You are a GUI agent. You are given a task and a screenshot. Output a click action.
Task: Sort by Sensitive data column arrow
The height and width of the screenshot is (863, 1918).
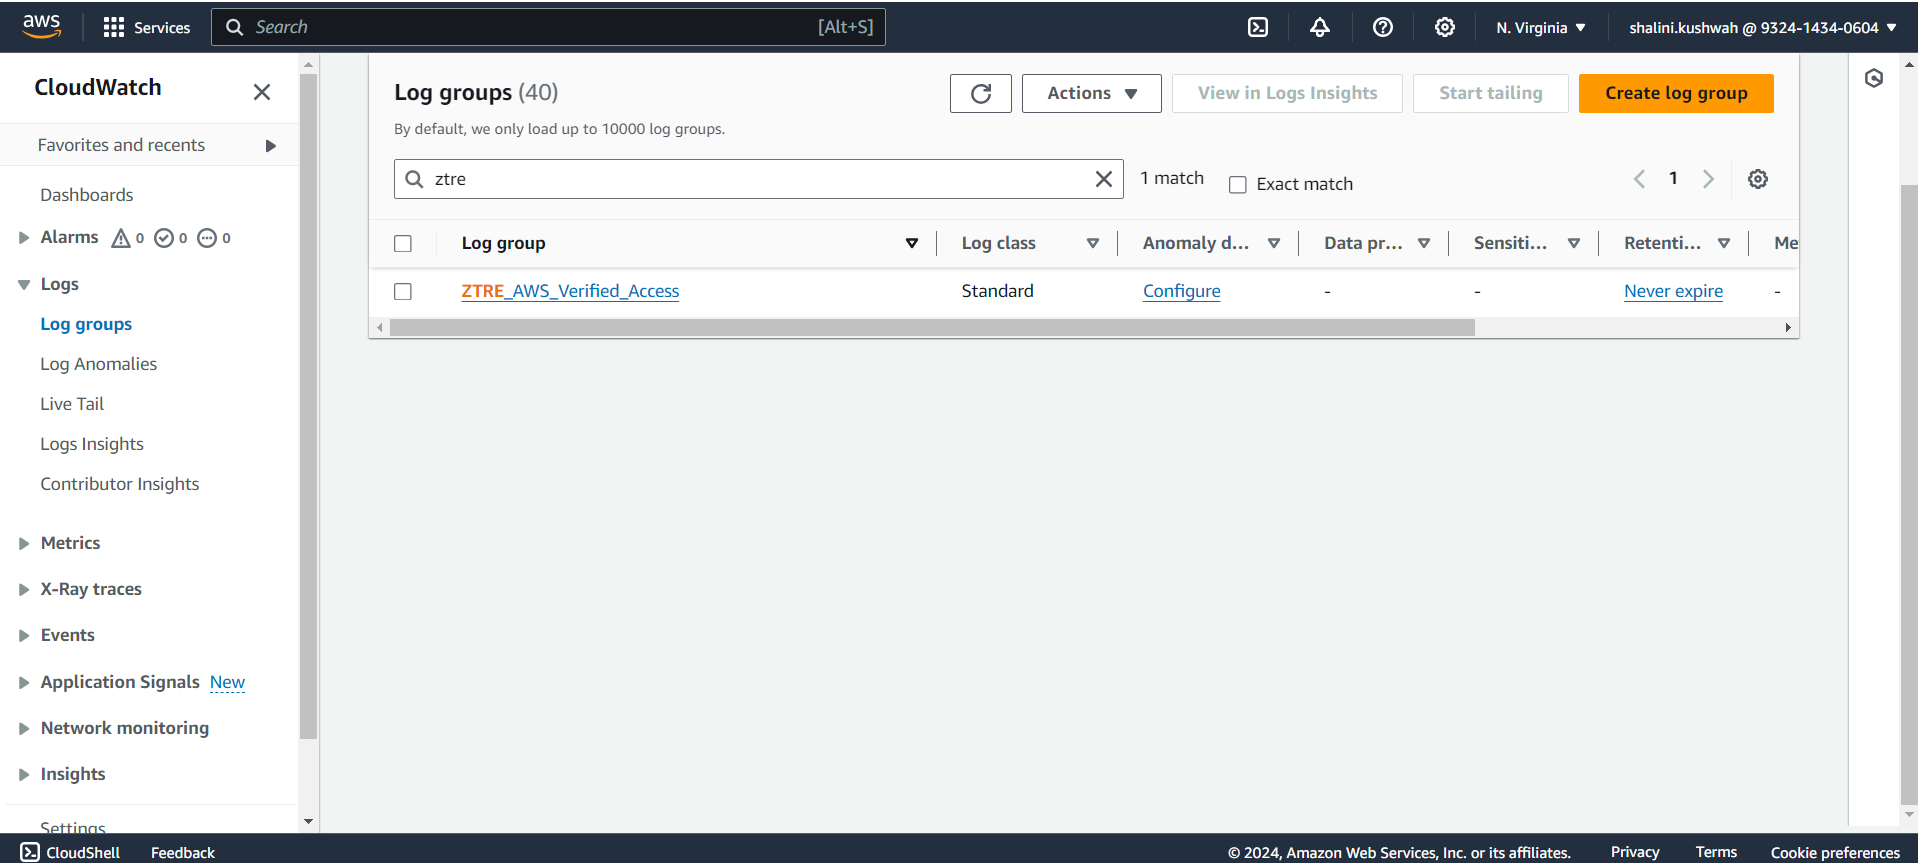pyautogui.click(x=1574, y=243)
